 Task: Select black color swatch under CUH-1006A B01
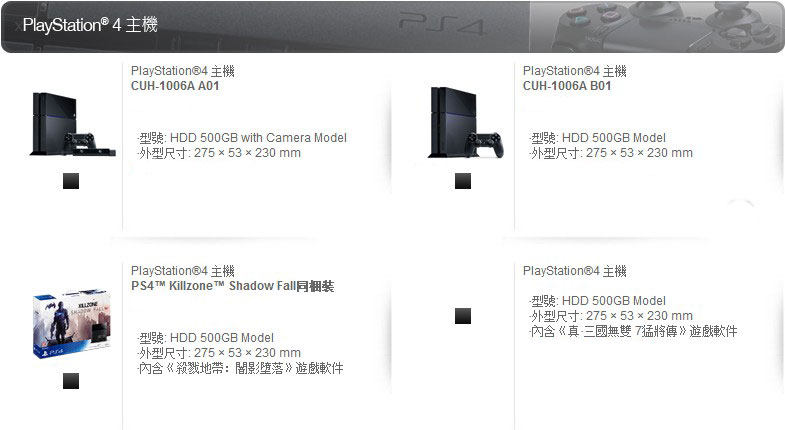click(463, 181)
